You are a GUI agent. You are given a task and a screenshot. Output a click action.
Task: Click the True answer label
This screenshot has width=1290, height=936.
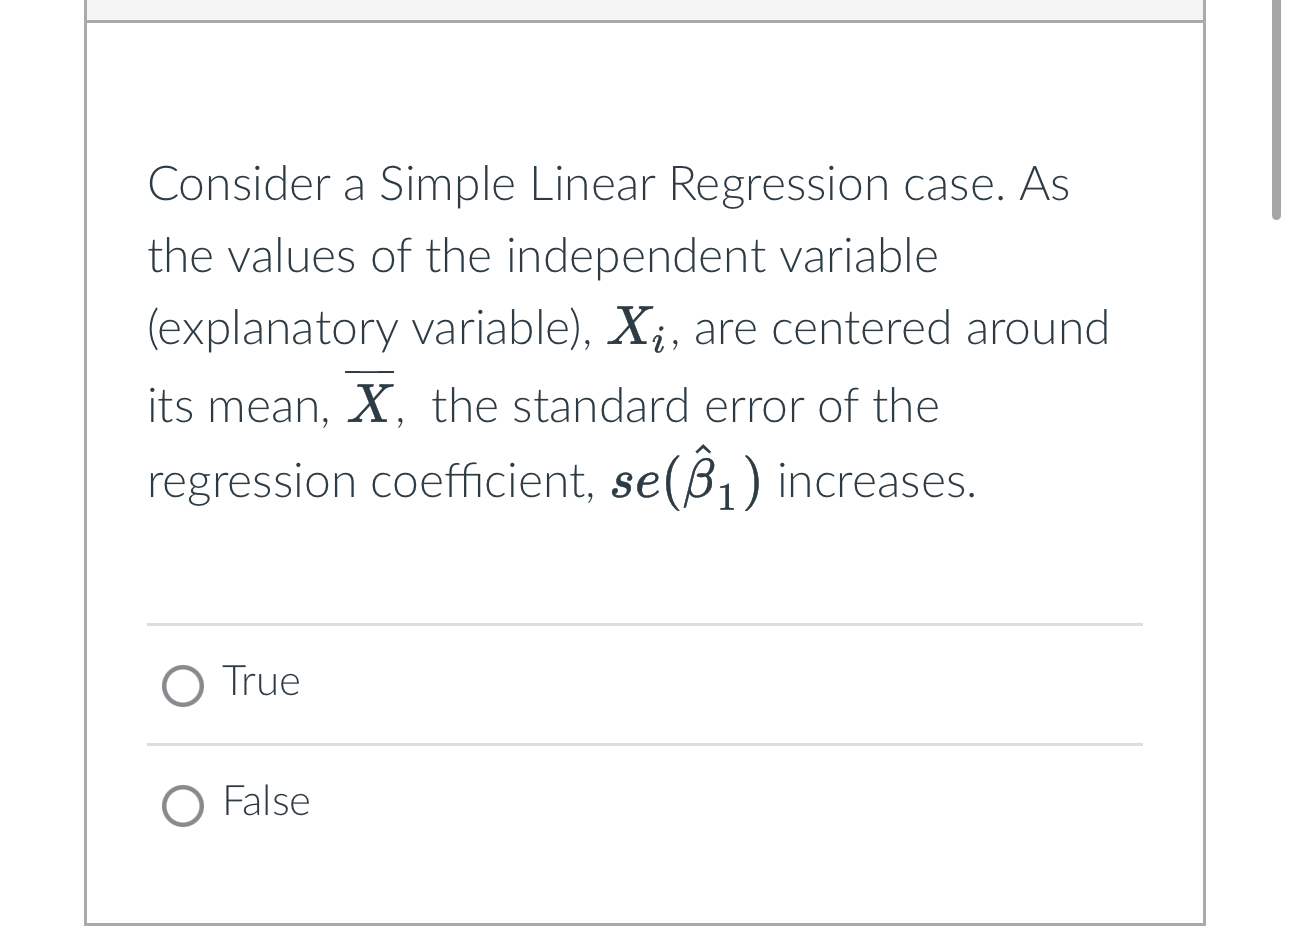pos(260,681)
